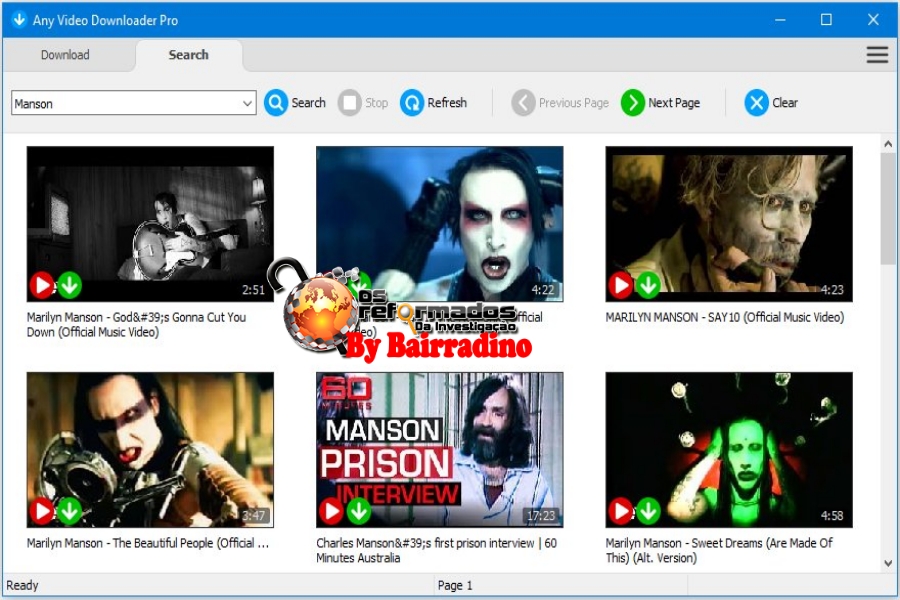900x600 pixels.
Task: Click the Previous Page arrow icon
Action: (523, 103)
